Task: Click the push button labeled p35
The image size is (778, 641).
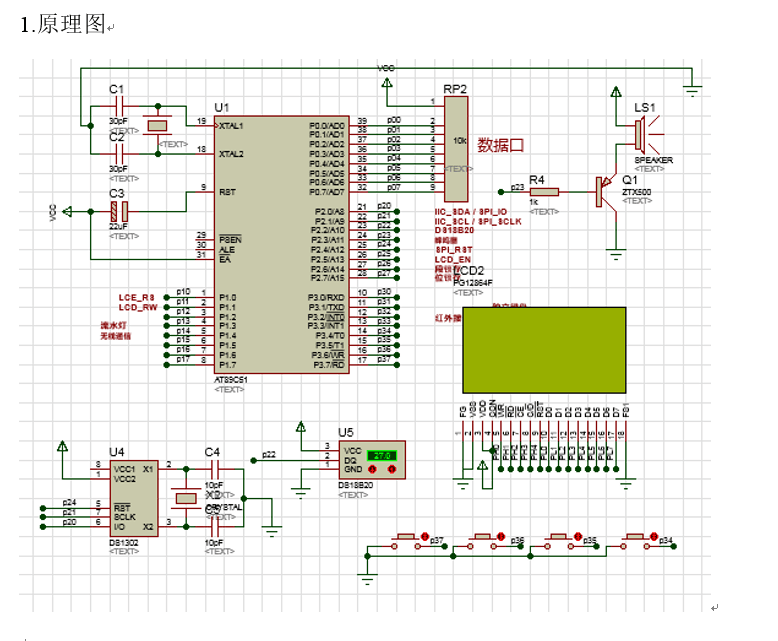Action: pos(559,541)
